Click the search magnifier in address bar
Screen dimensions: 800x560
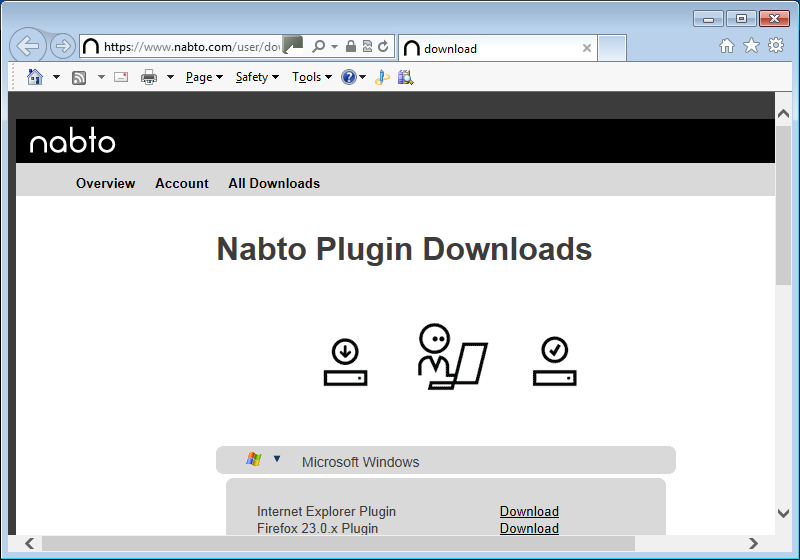click(x=318, y=46)
